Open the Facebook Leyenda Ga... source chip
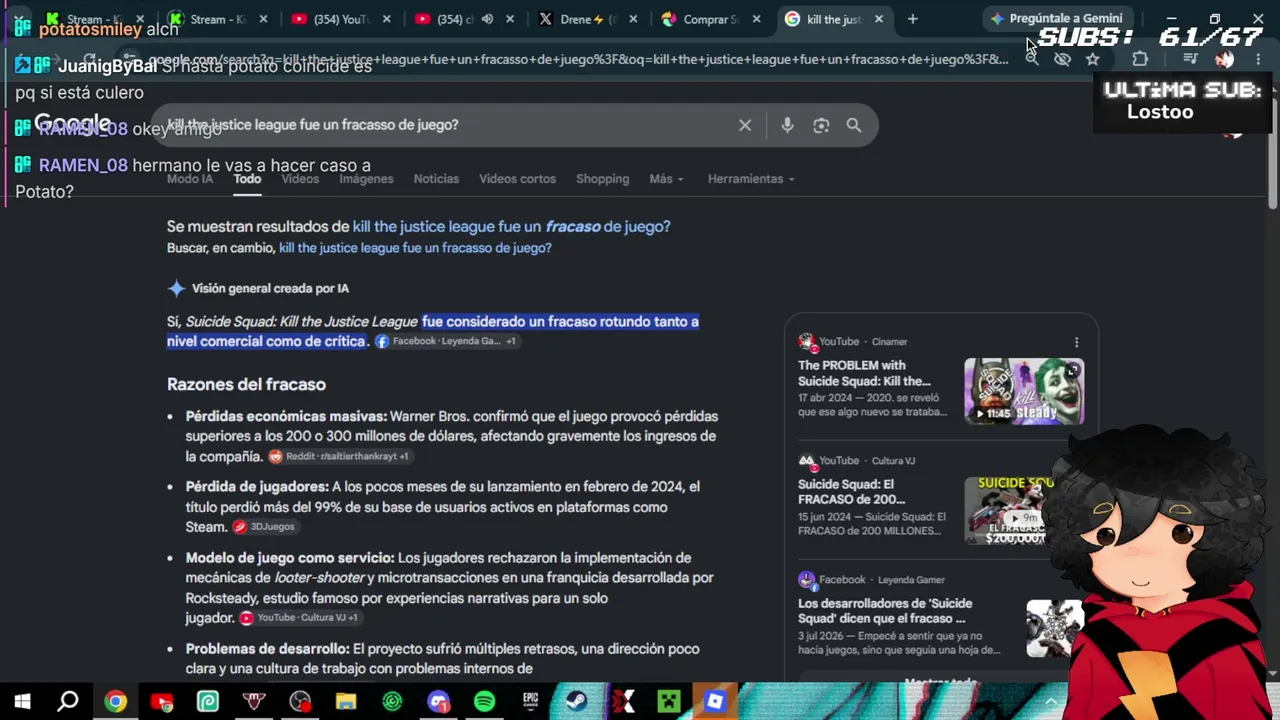Image resolution: width=1280 pixels, height=720 pixels. pyautogui.click(x=445, y=341)
